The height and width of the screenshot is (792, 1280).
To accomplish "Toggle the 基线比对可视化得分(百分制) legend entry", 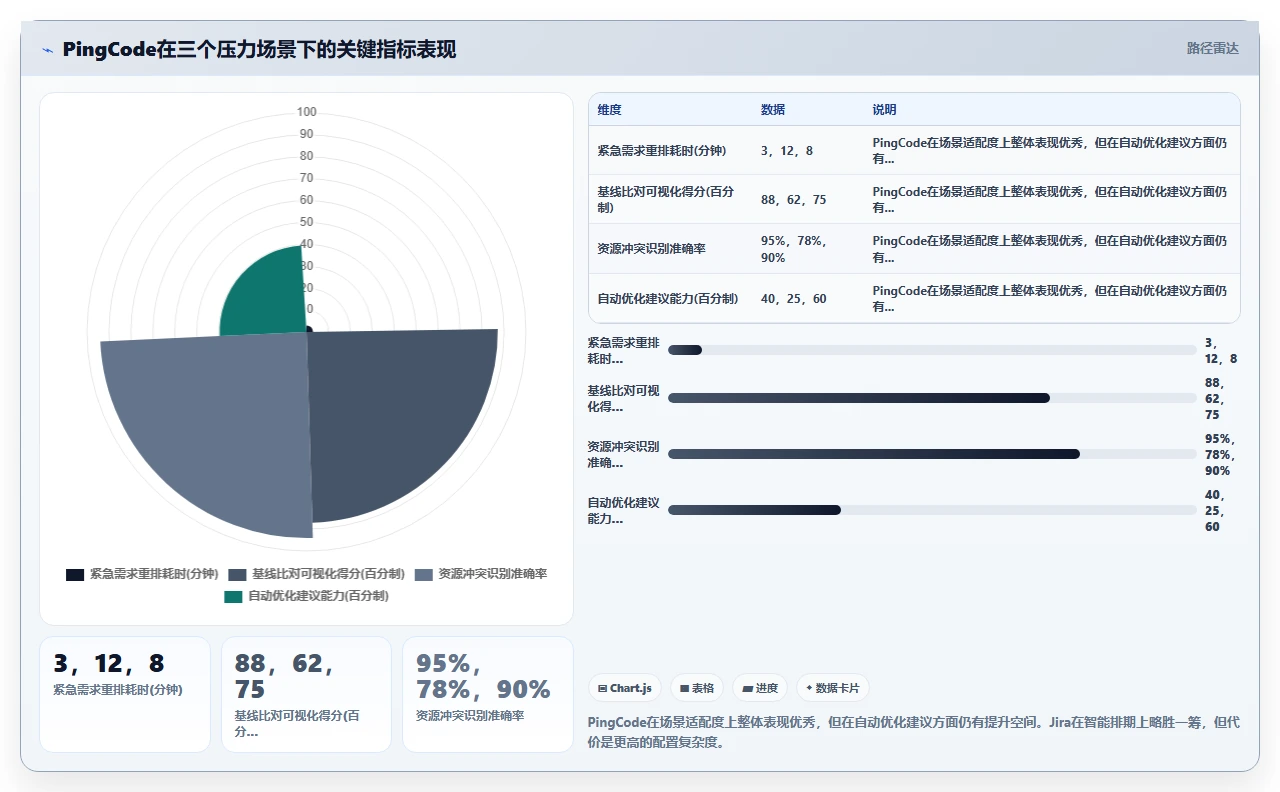I will (x=316, y=574).
